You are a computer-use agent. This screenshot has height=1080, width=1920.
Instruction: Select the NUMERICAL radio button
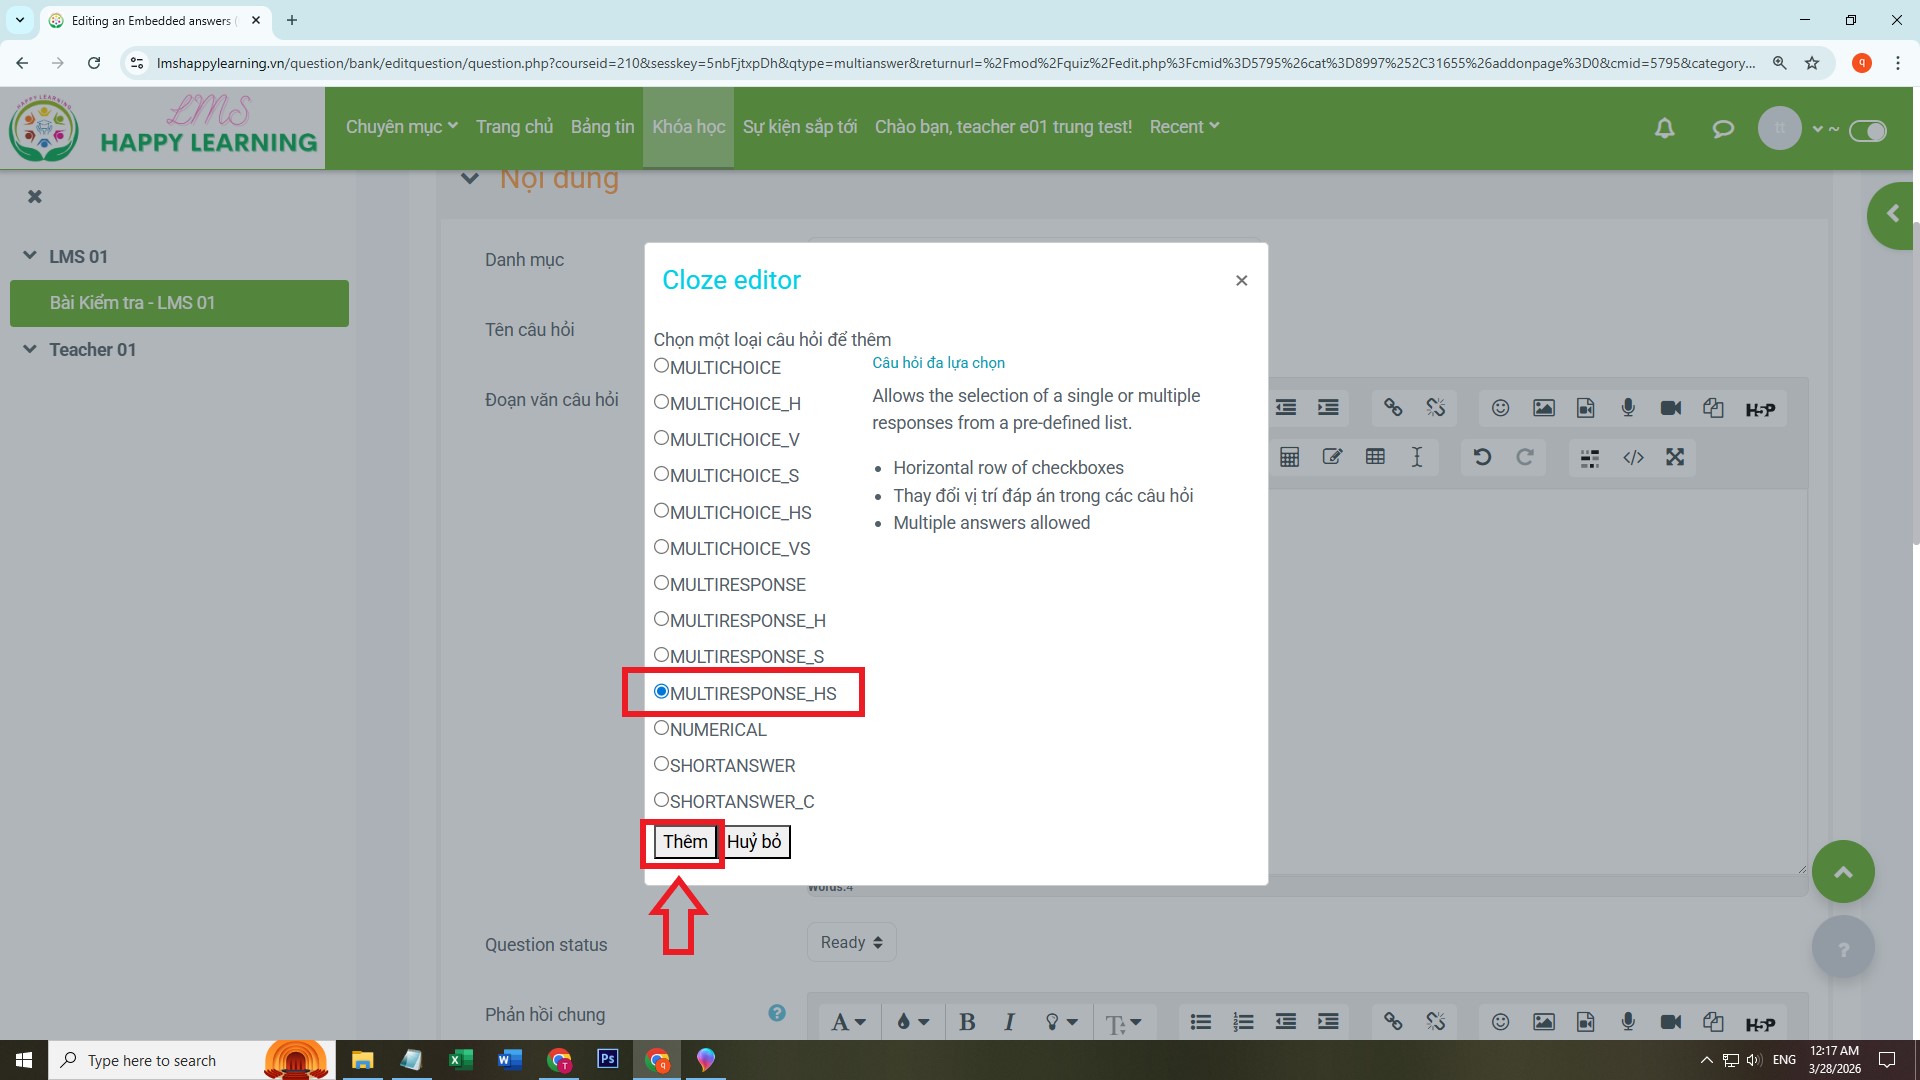tap(661, 729)
